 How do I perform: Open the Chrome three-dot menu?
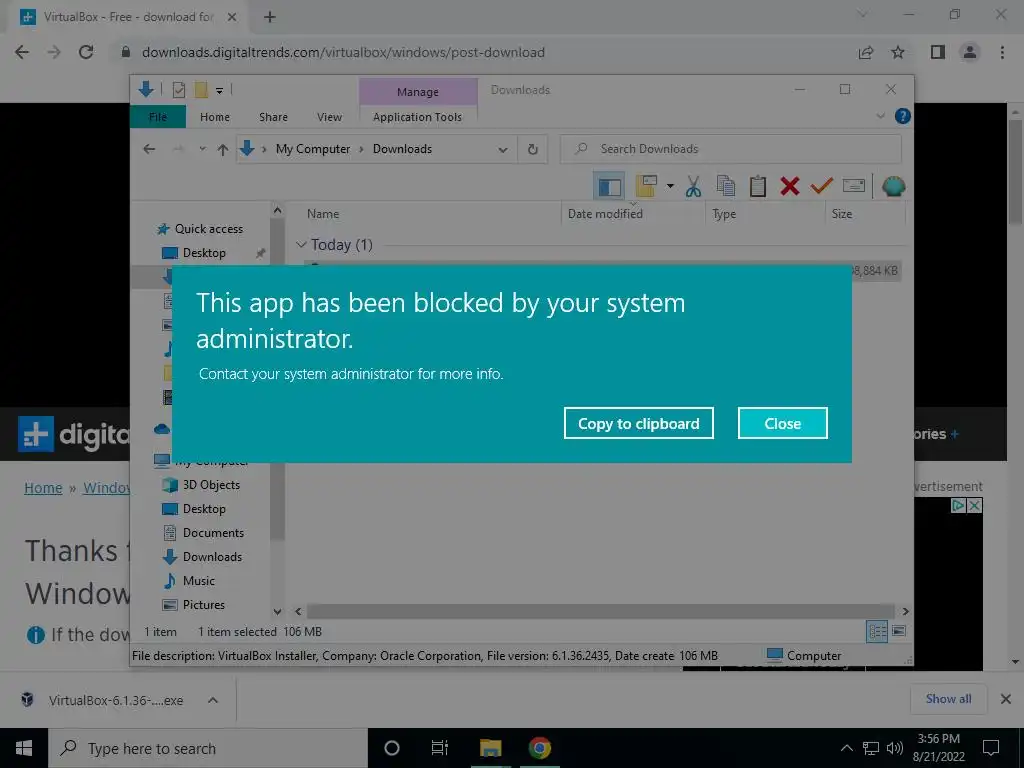click(x=1002, y=52)
